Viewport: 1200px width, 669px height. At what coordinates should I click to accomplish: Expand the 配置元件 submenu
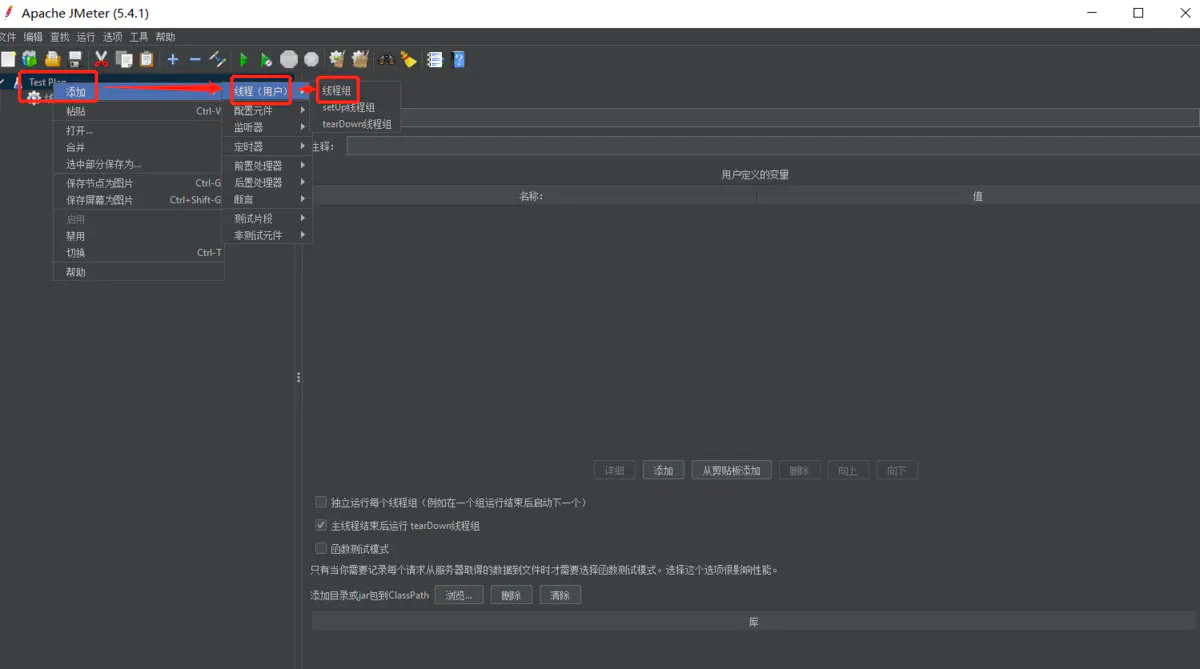click(268, 110)
